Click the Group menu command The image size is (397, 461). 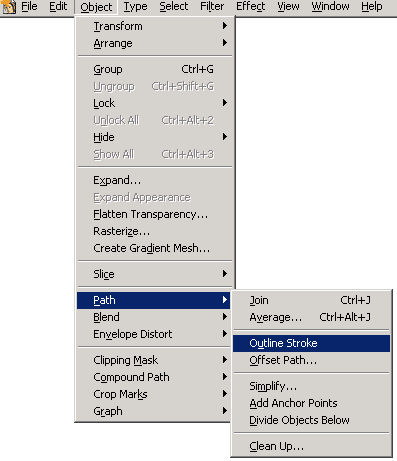coord(154,69)
